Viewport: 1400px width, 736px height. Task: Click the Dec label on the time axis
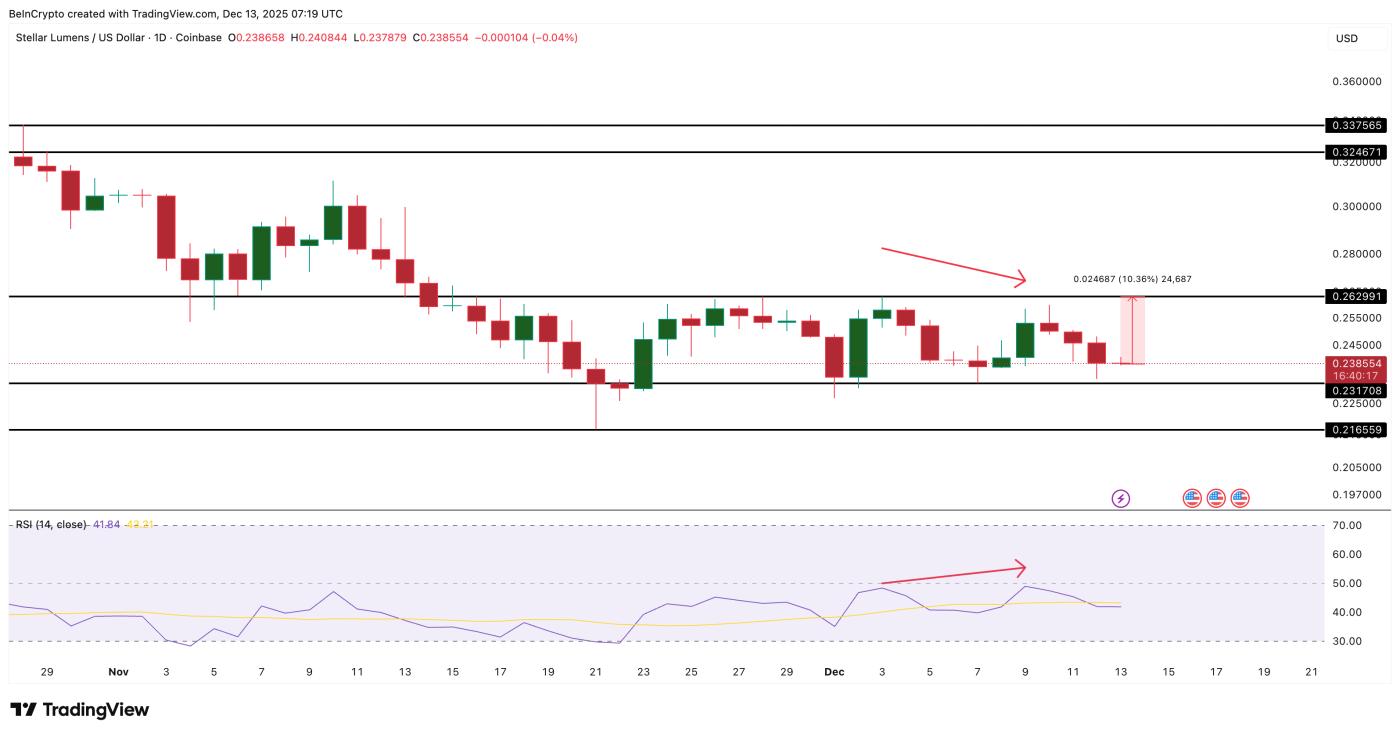tap(833, 674)
